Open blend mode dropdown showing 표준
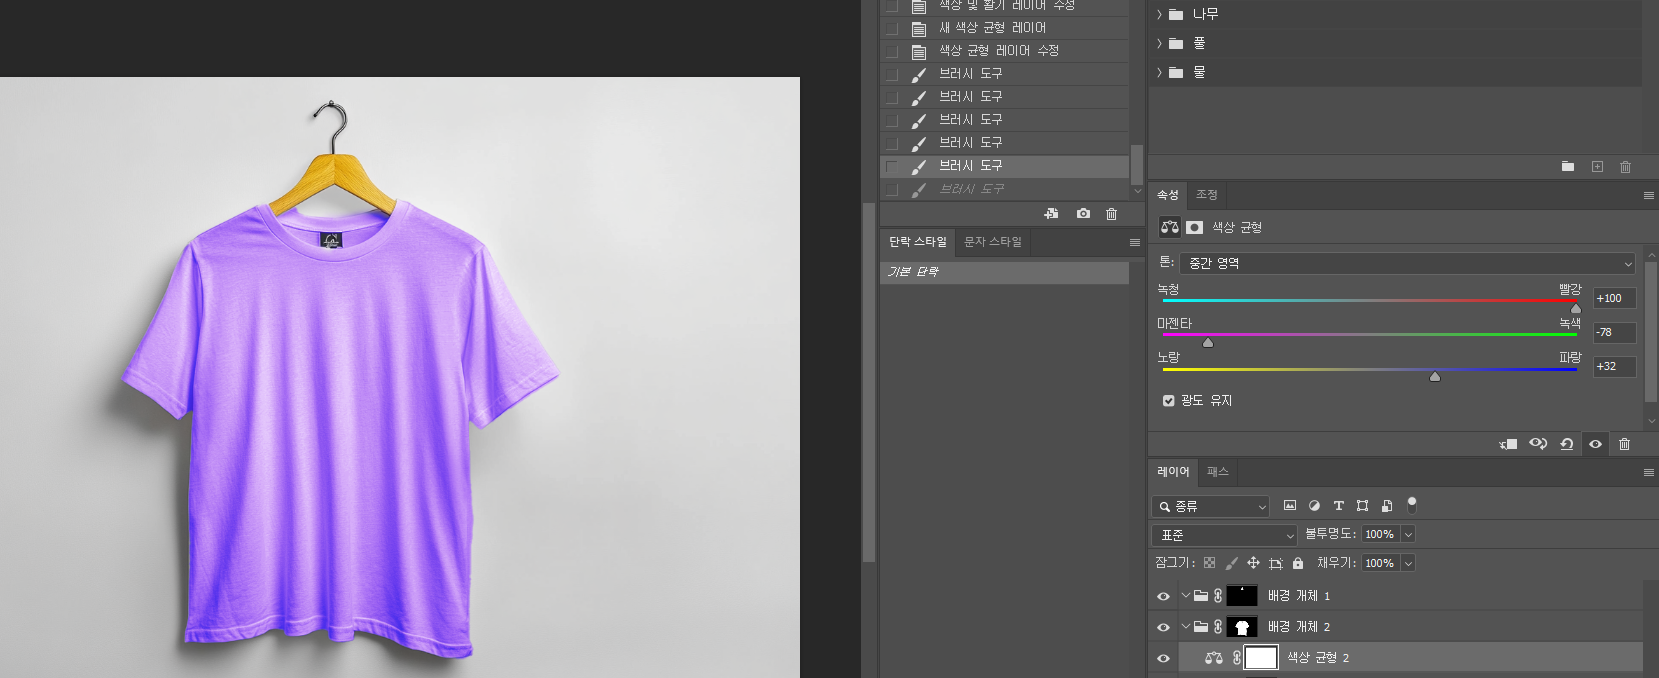 1225,535
